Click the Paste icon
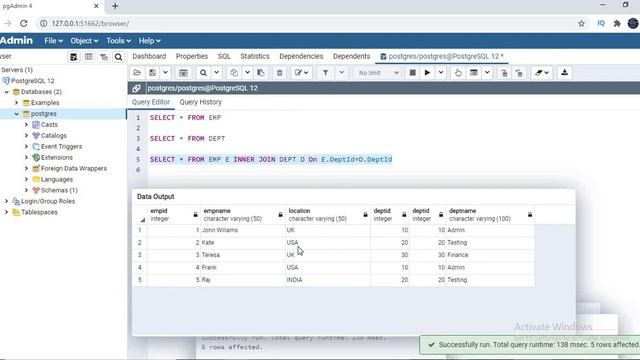Viewport: 640px width, 360px height. [x=260, y=73]
